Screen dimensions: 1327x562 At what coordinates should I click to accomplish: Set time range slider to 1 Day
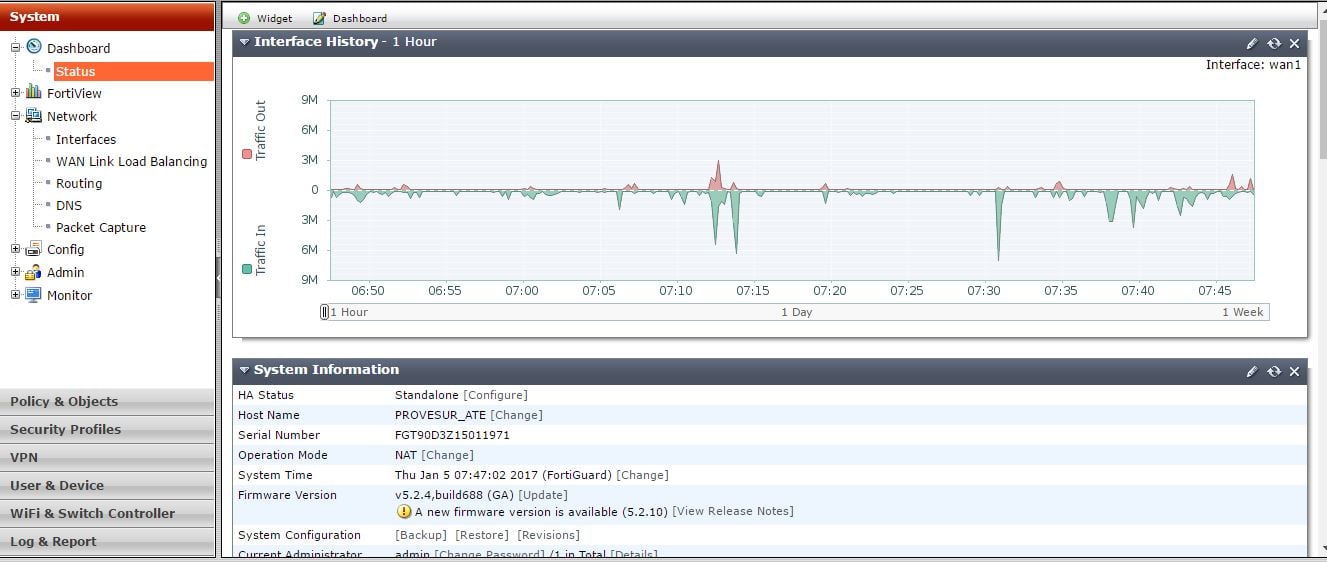796,312
